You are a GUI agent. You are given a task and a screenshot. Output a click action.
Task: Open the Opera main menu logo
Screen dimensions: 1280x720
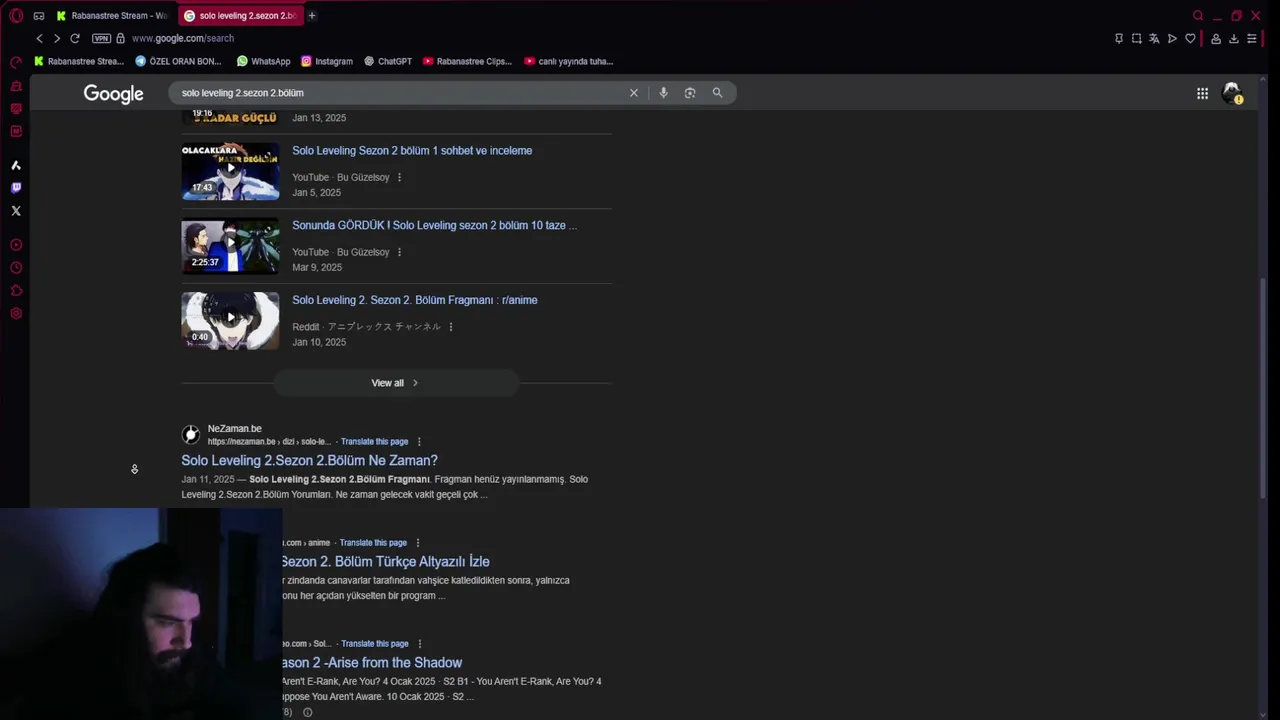click(16, 15)
